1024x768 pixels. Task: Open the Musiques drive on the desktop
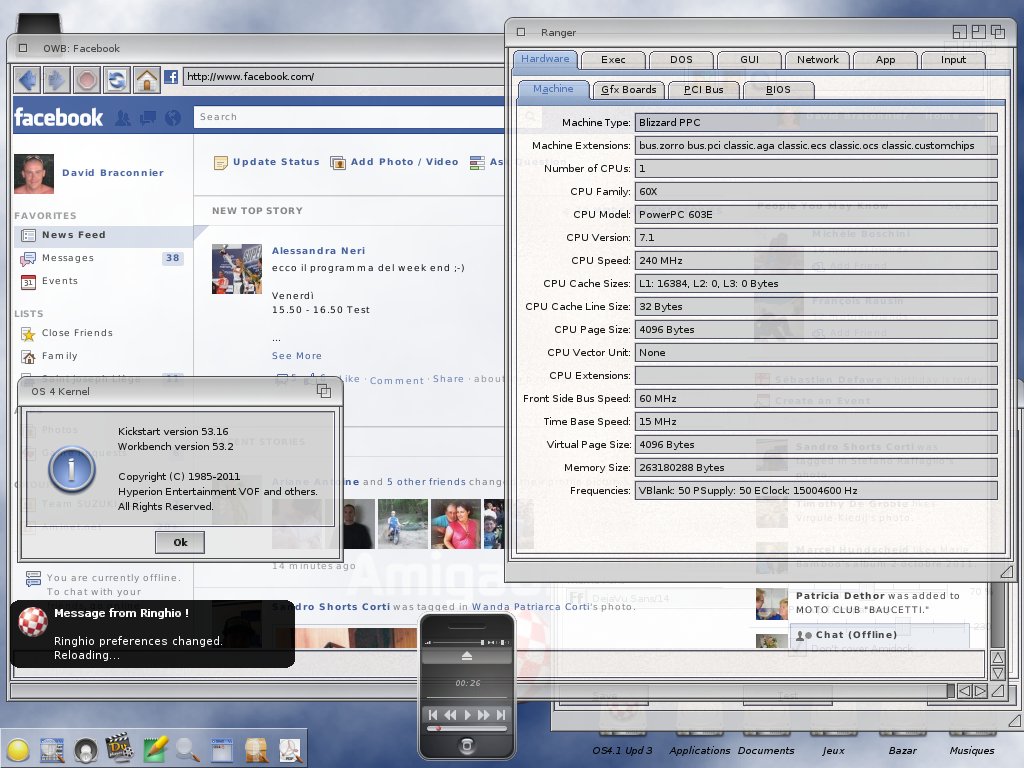point(972,751)
